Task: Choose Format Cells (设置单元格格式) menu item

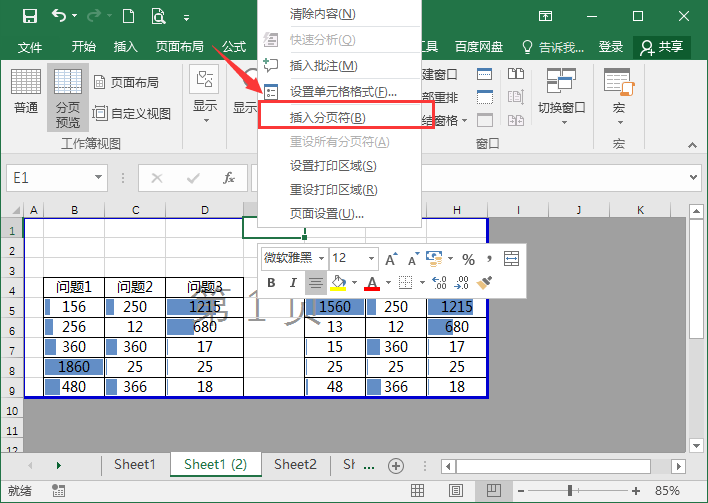Action: [x=340, y=92]
